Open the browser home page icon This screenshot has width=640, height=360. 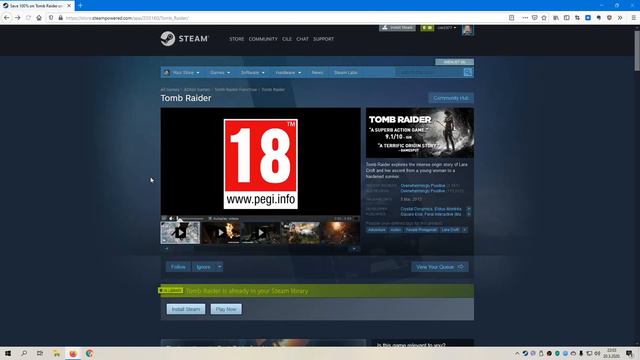39,18
